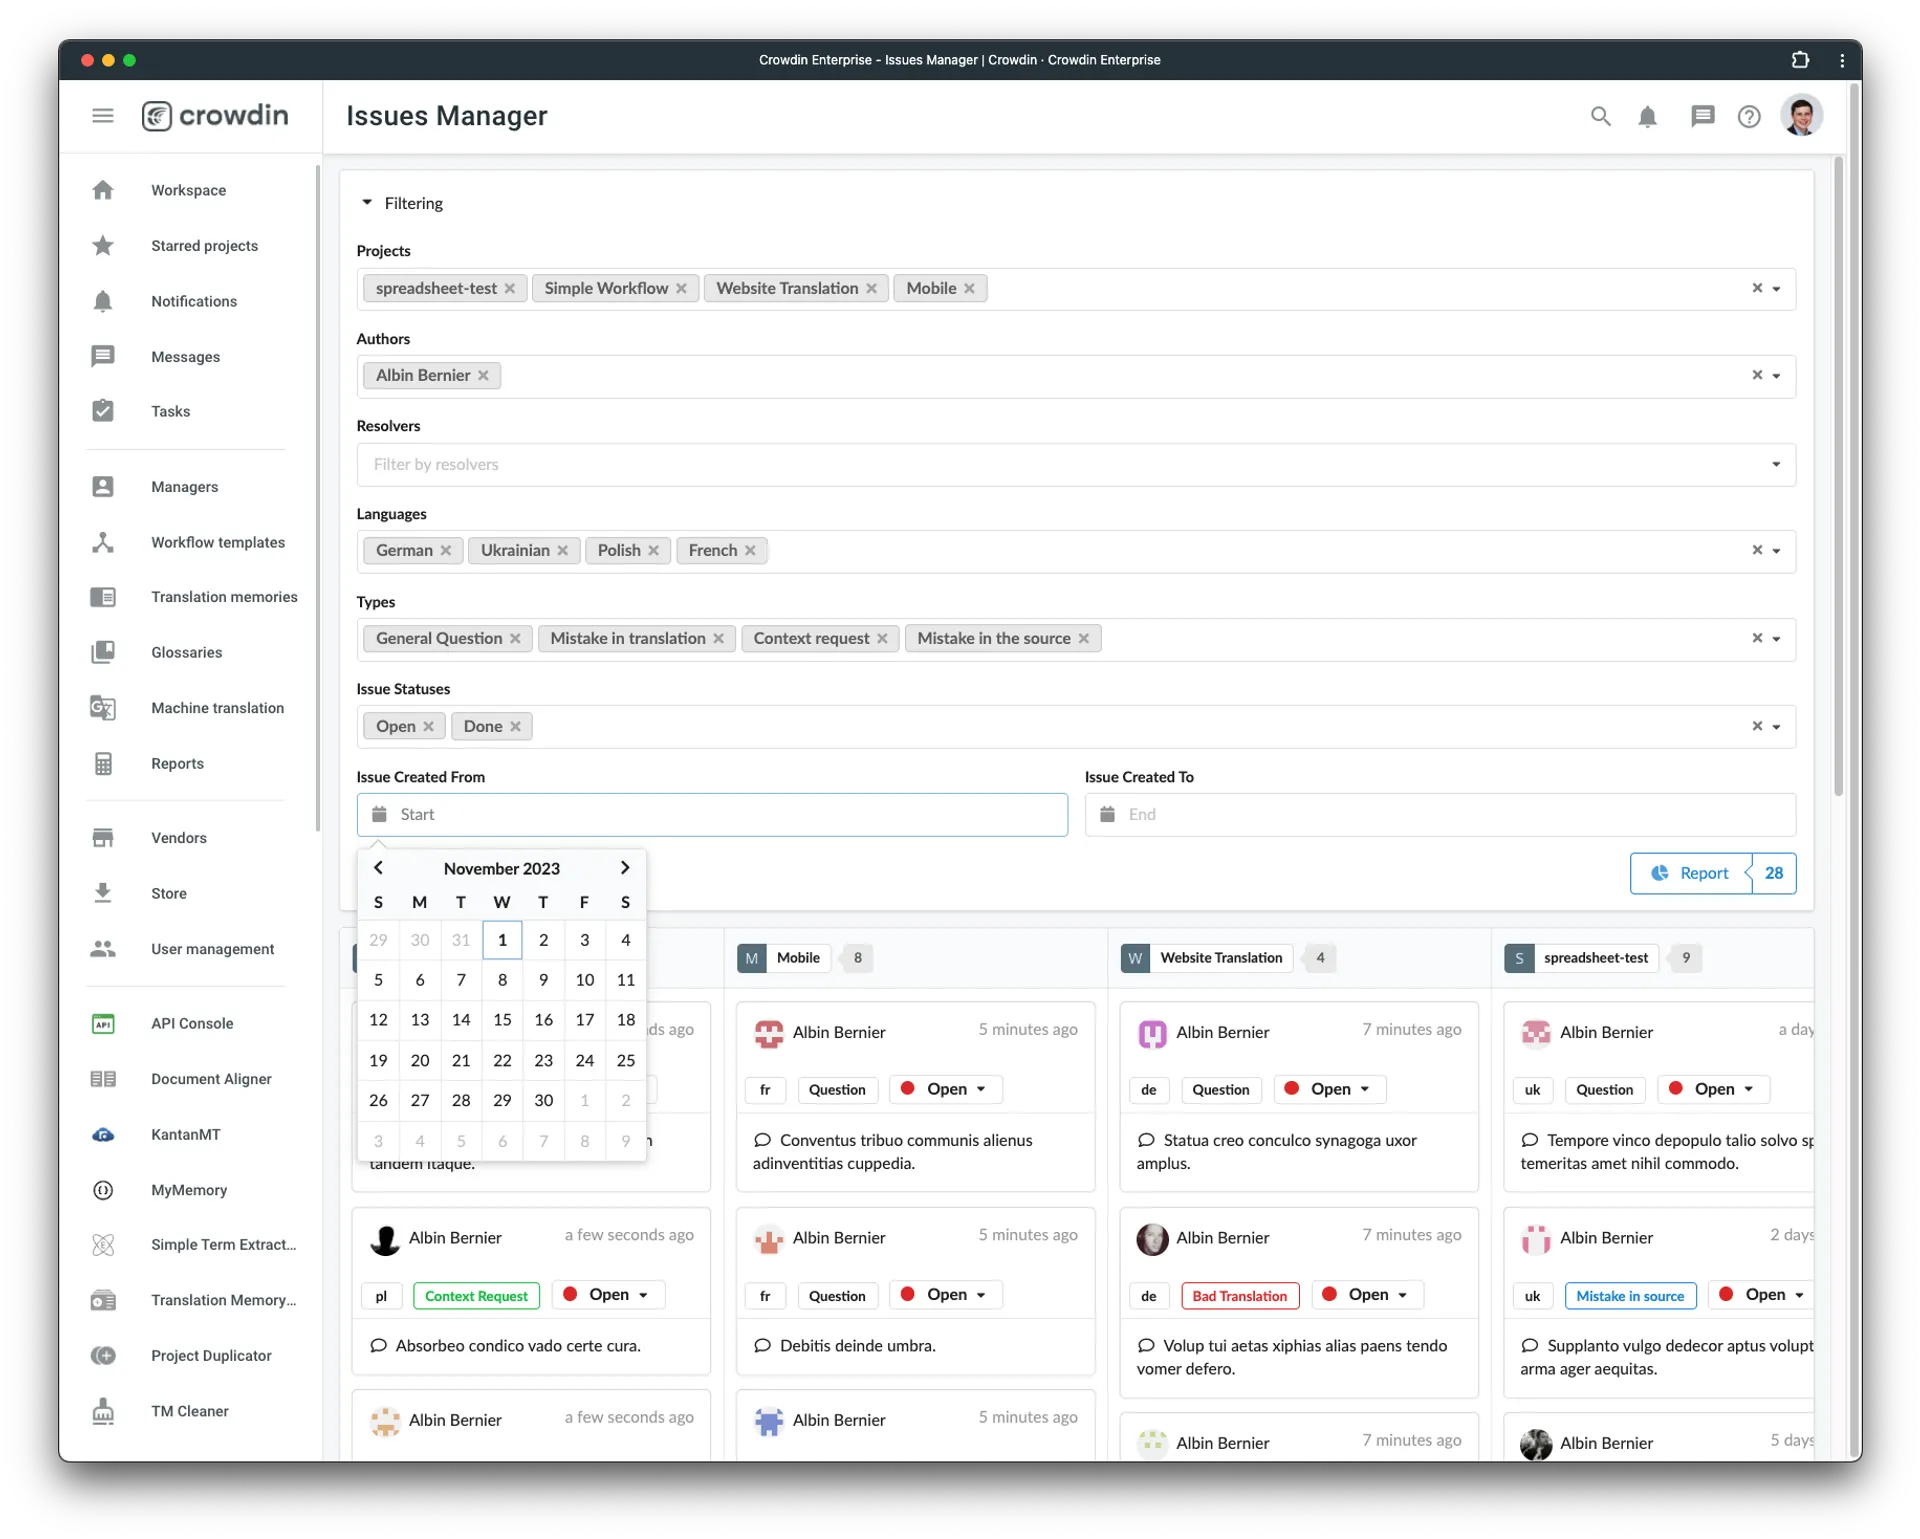Screen dimensions: 1920x1539
Task: Open the Machine translation icon
Action: [104, 708]
